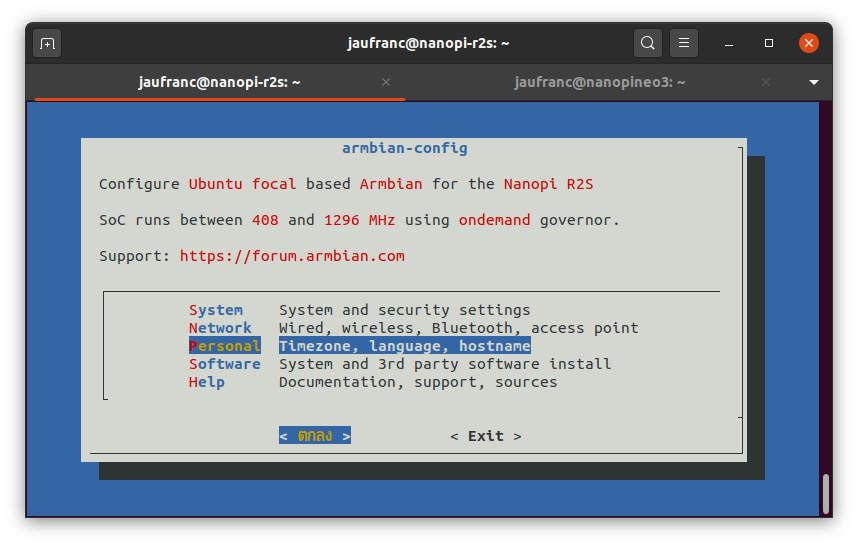The height and width of the screenshot is (546, 858).
Task: Click the '1296 MHz' frequency value
Action: tap(360, 220)
